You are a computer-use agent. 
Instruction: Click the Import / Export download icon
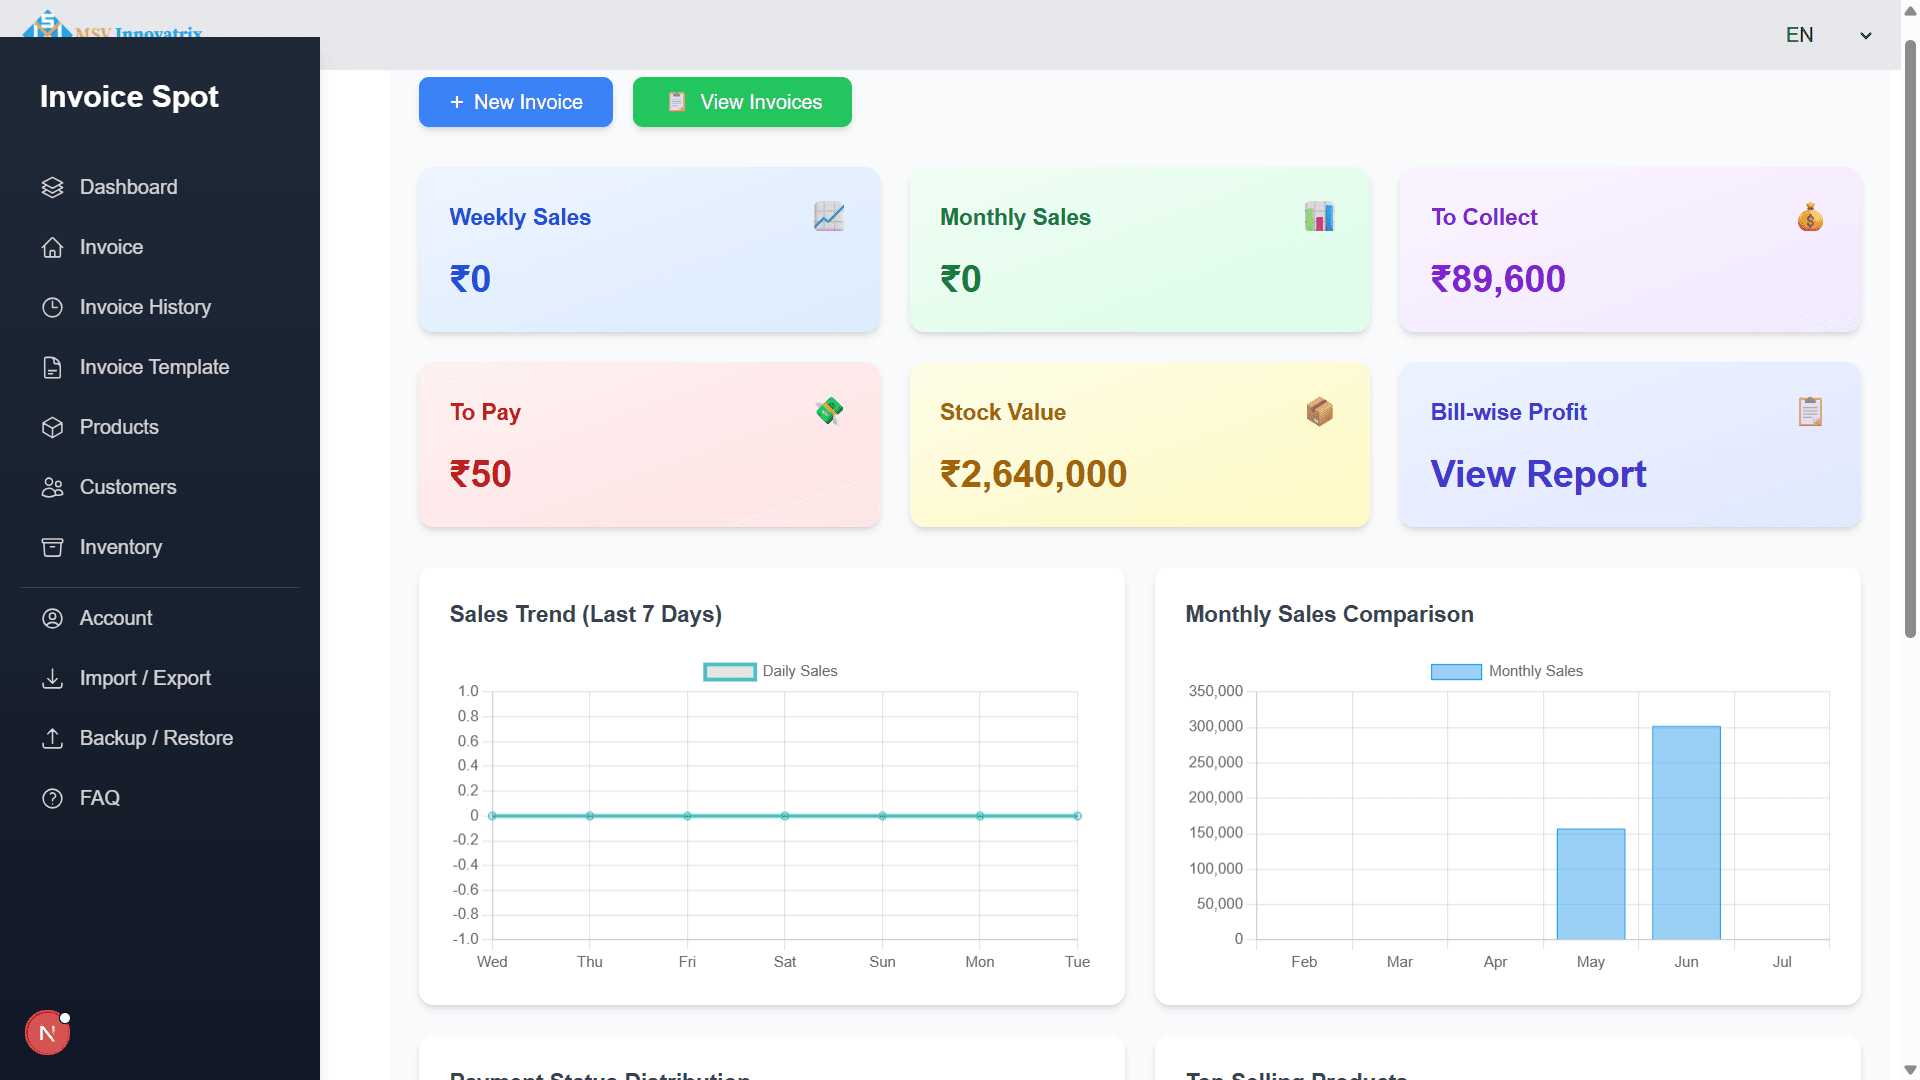(52, 678)
